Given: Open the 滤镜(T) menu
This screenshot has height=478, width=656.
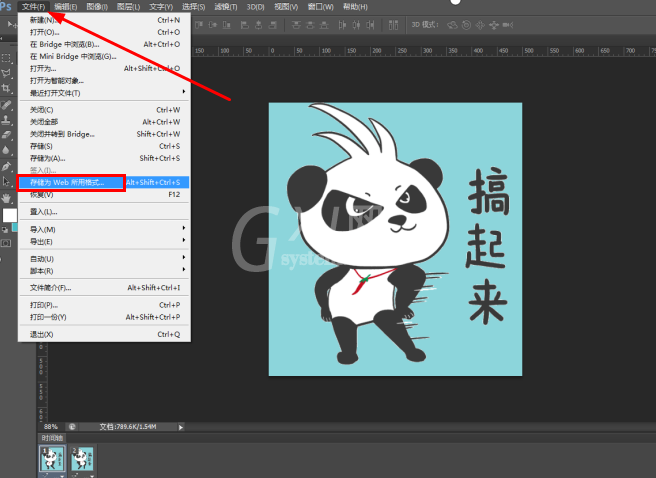Looking at the screenshot, I should [x=226, y=7].
